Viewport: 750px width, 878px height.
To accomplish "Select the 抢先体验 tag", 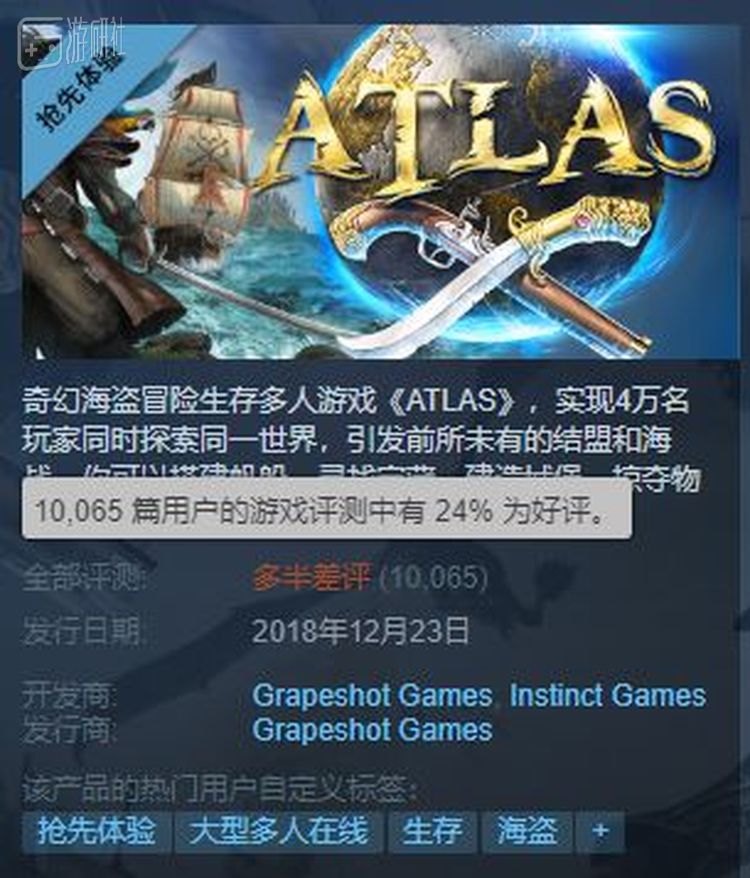I will [x=96, y=830].
